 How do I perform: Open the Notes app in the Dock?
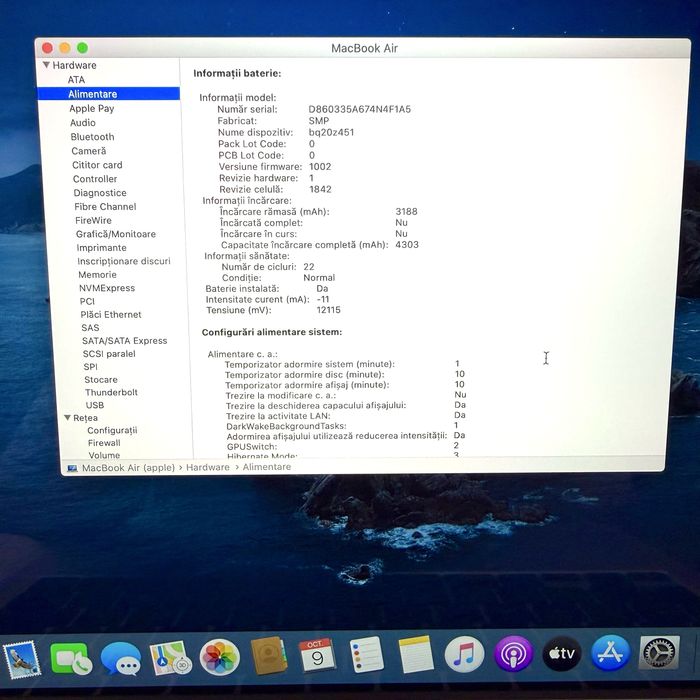[416, 654]
